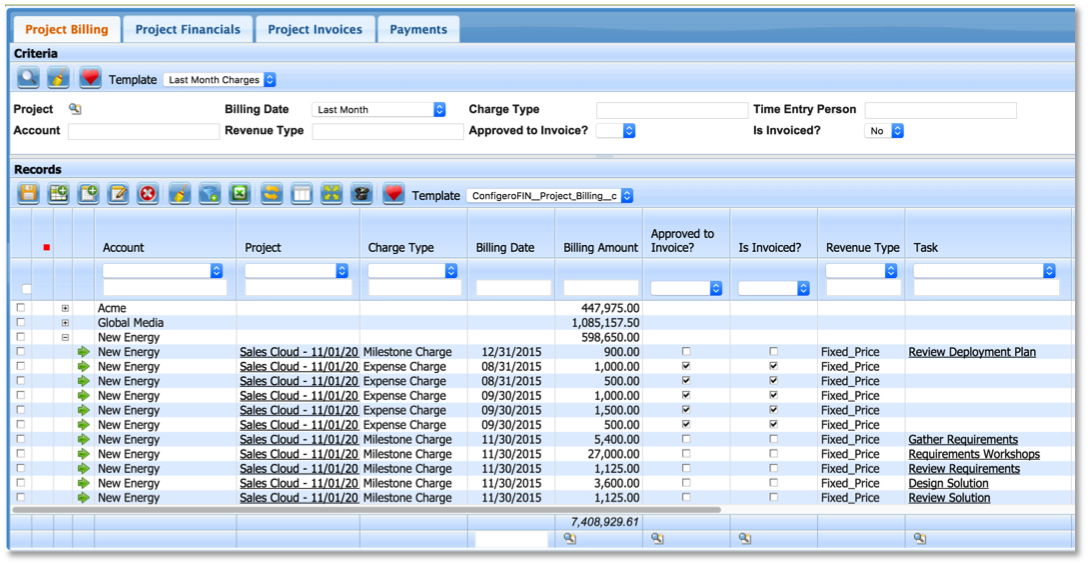Sort by the Billing Date column header
Viewport: 1088px width, 565px height.
pyautogui.click(x=505, y=248)
